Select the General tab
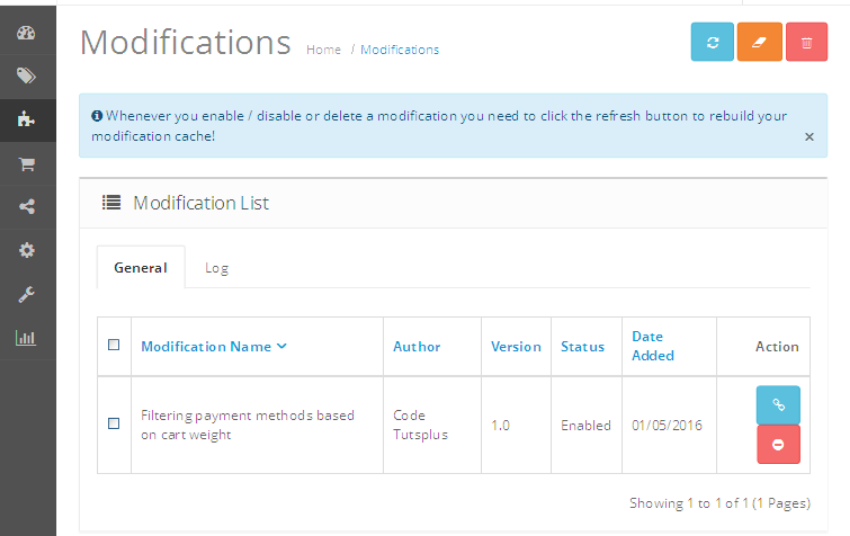This screenshot has width=850, height=536. 141,267
